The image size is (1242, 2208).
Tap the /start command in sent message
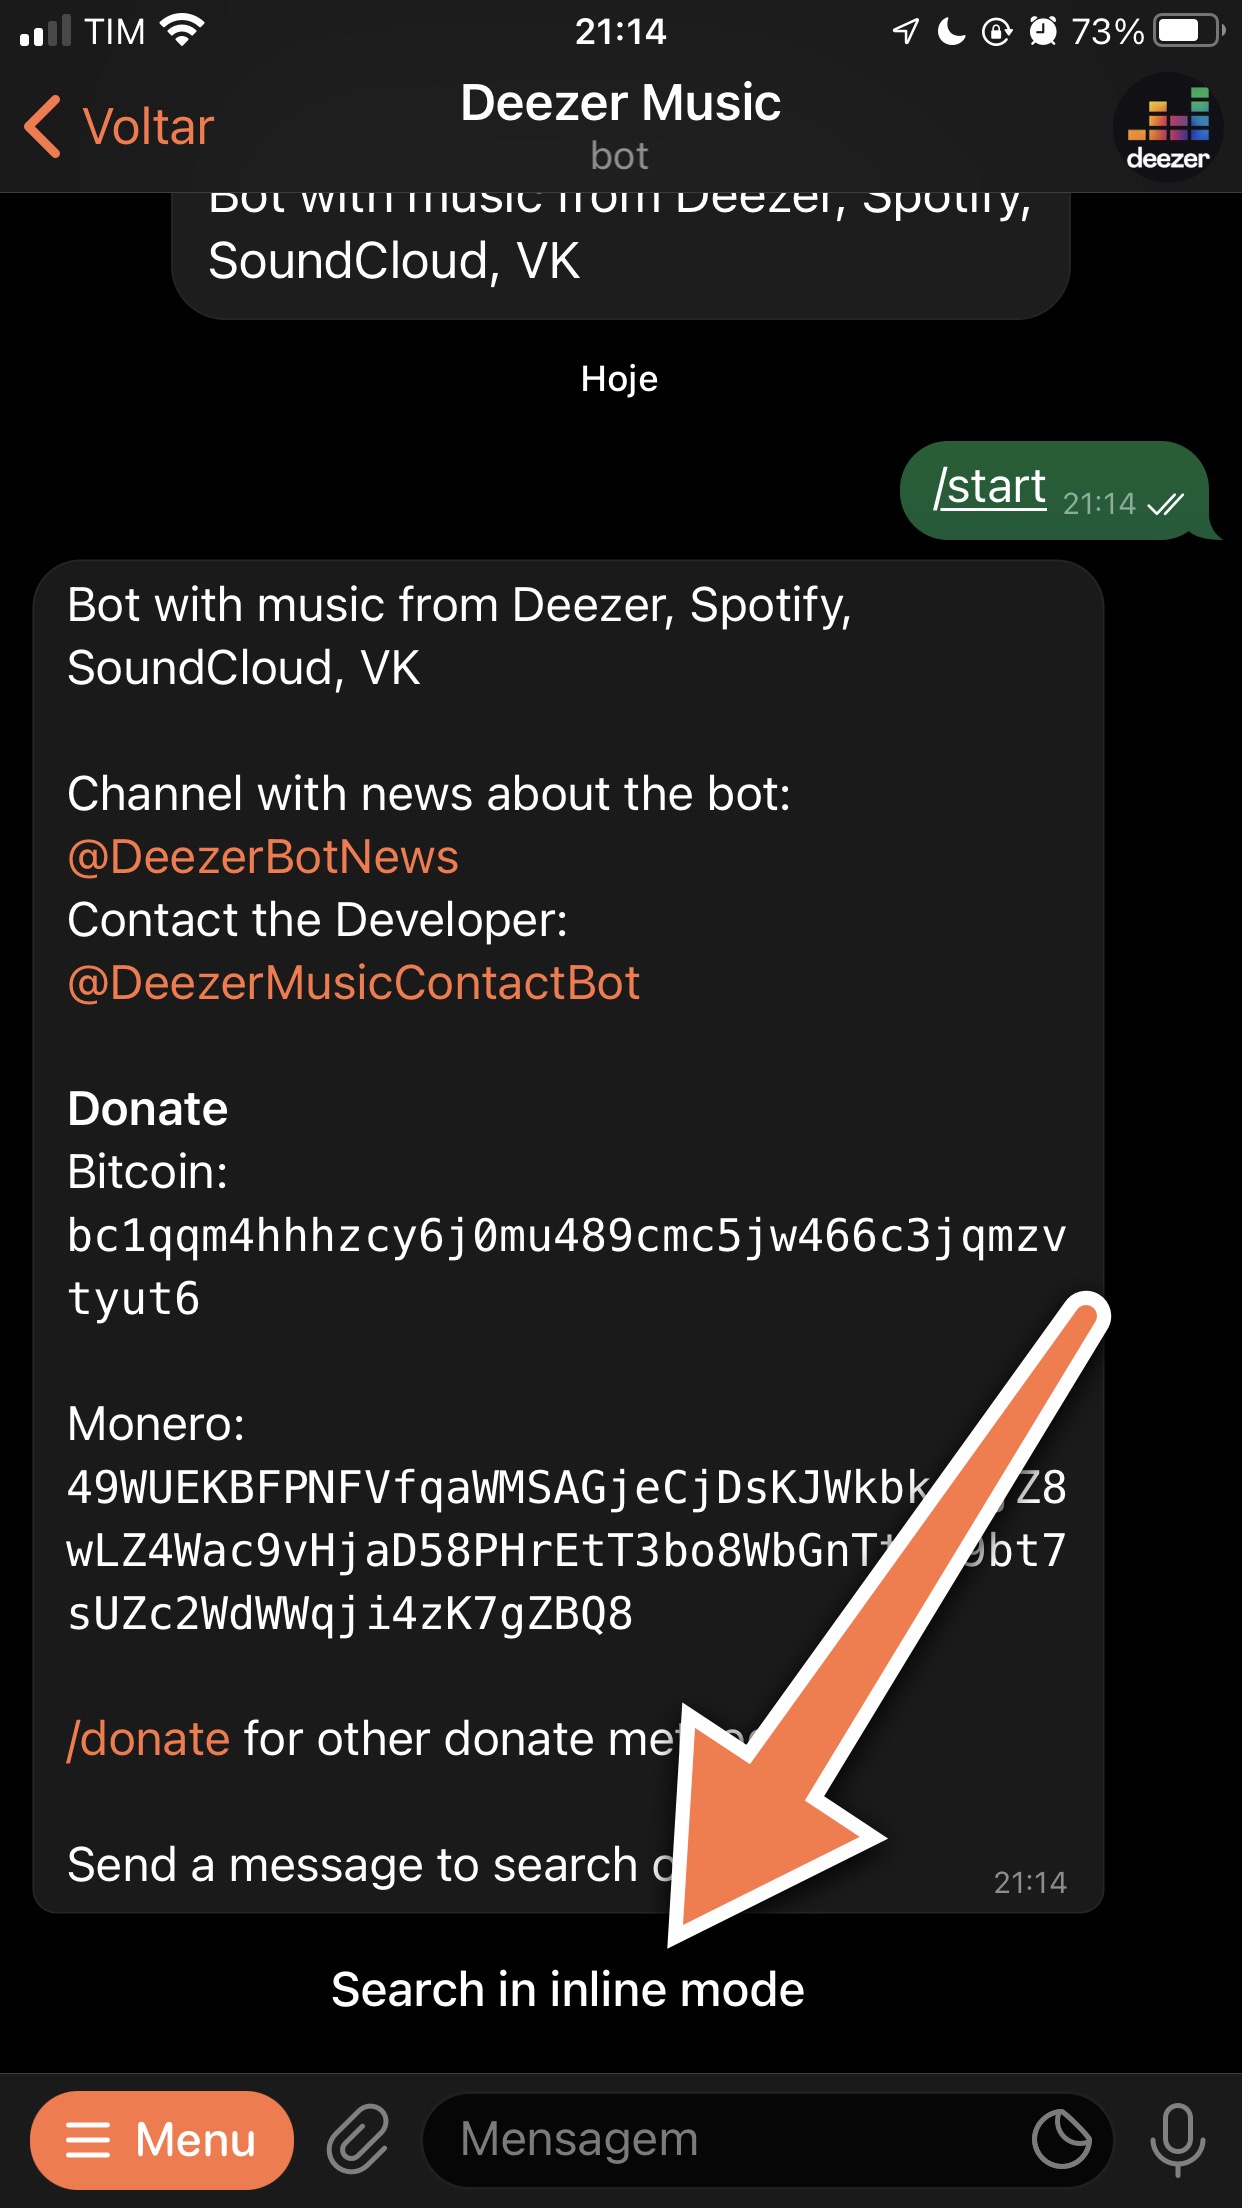pyautogui.click(x=990, y=487)
